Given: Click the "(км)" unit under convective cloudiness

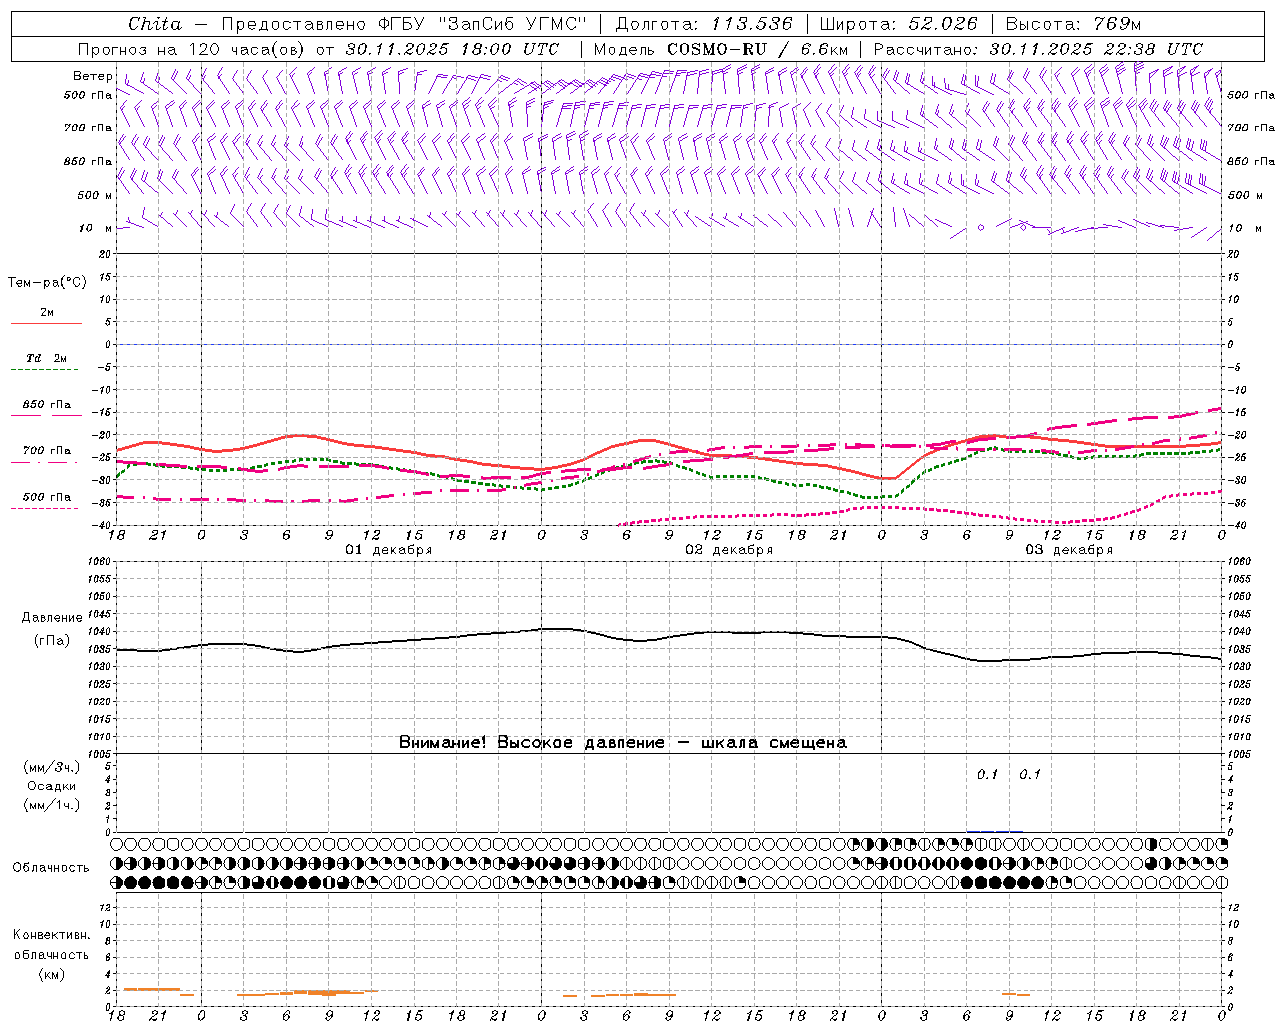Looking at the screenshot, I should point(51,974).
